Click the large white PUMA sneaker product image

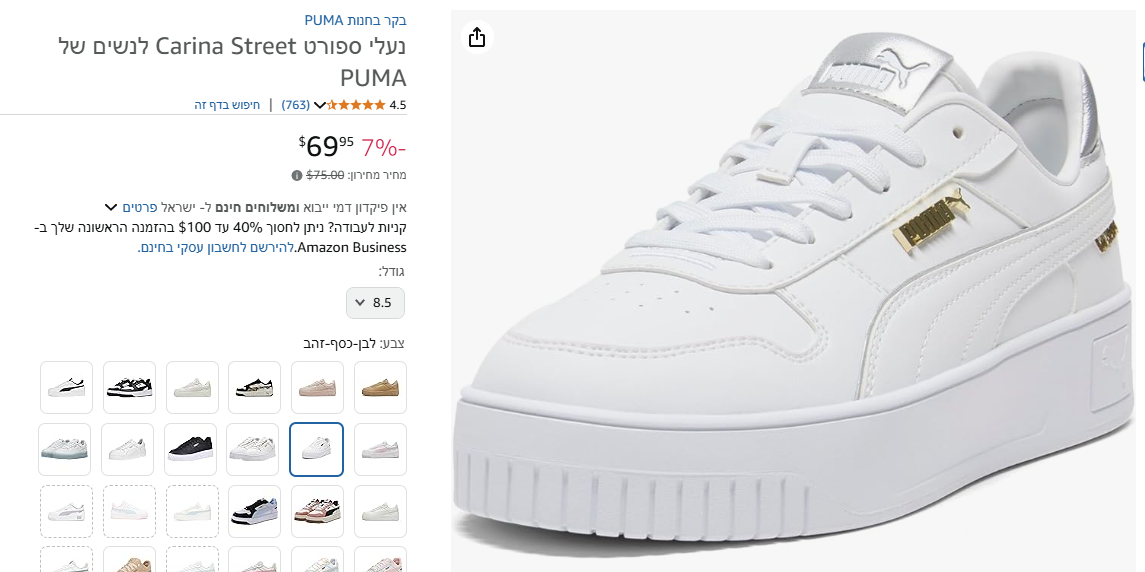click(790, 290)
